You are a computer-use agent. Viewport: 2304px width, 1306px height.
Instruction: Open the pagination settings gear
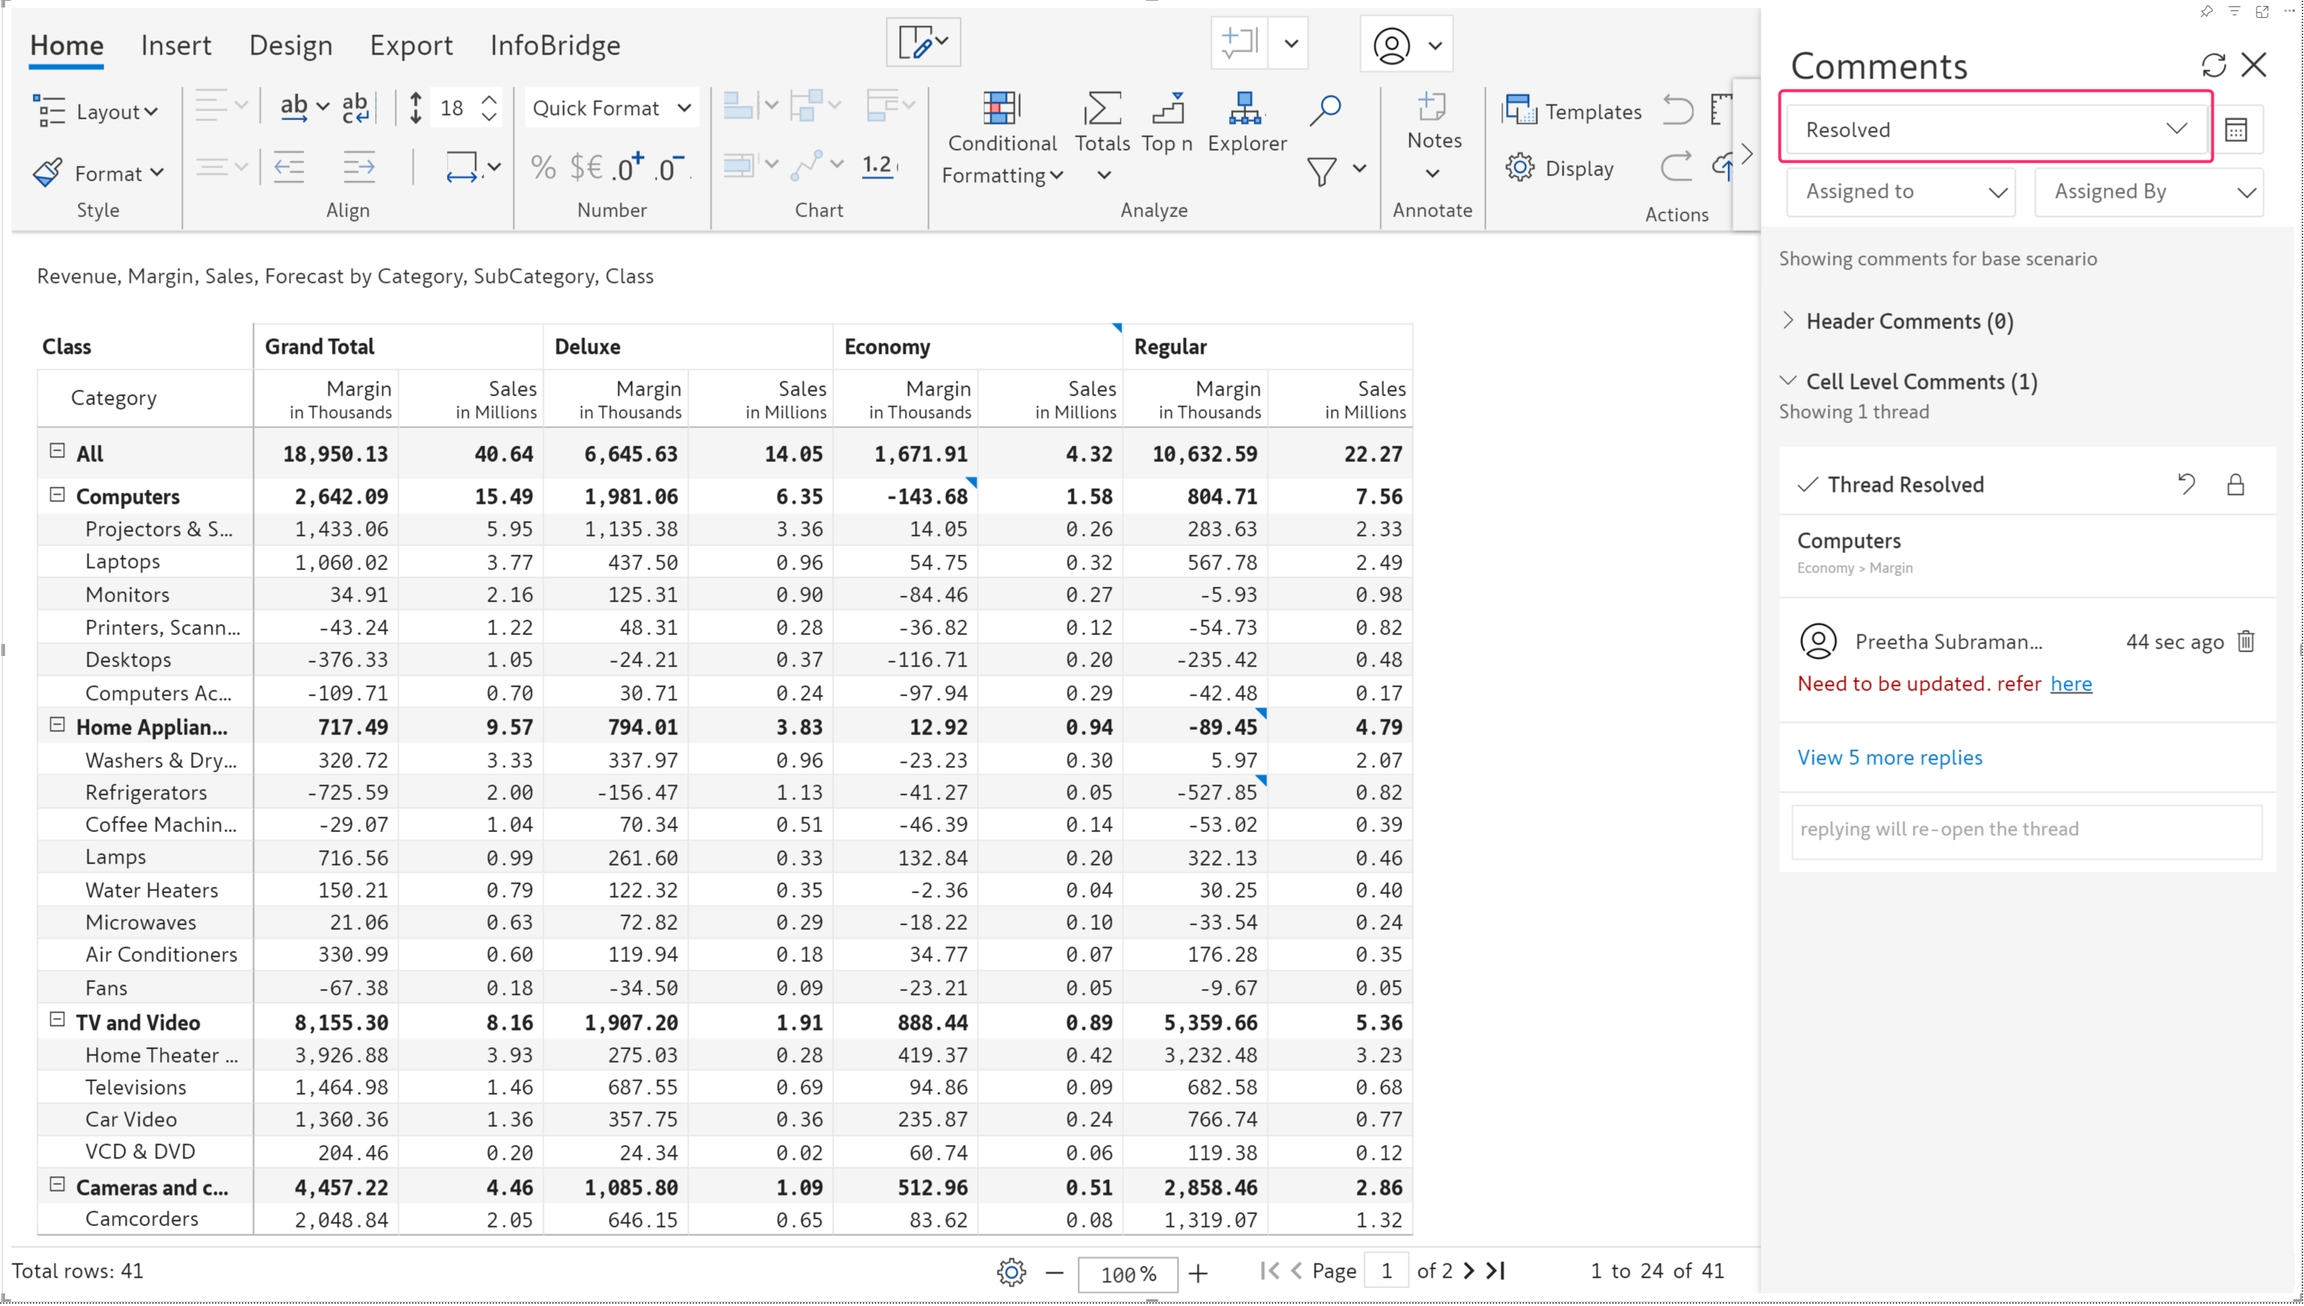click(1011, 1272)
